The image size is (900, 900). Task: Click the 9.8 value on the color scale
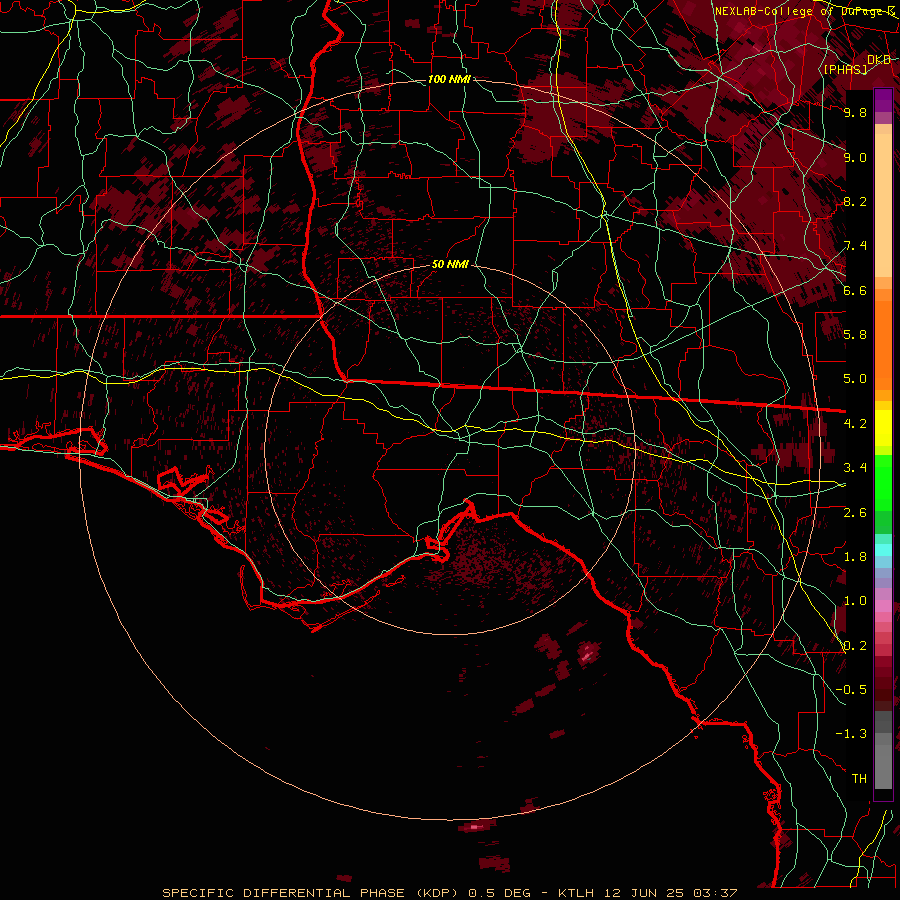pos(855,112)
